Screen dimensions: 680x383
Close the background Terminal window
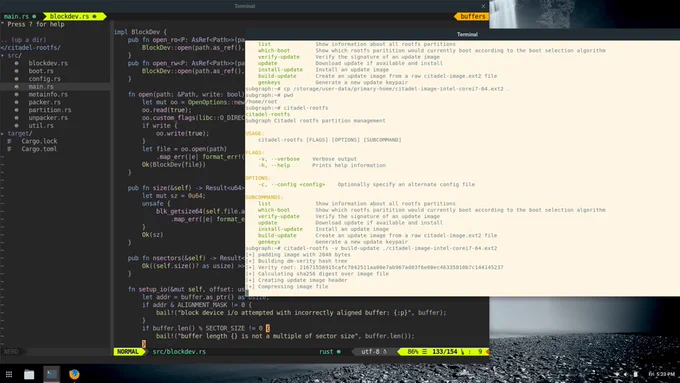[483, 6]
